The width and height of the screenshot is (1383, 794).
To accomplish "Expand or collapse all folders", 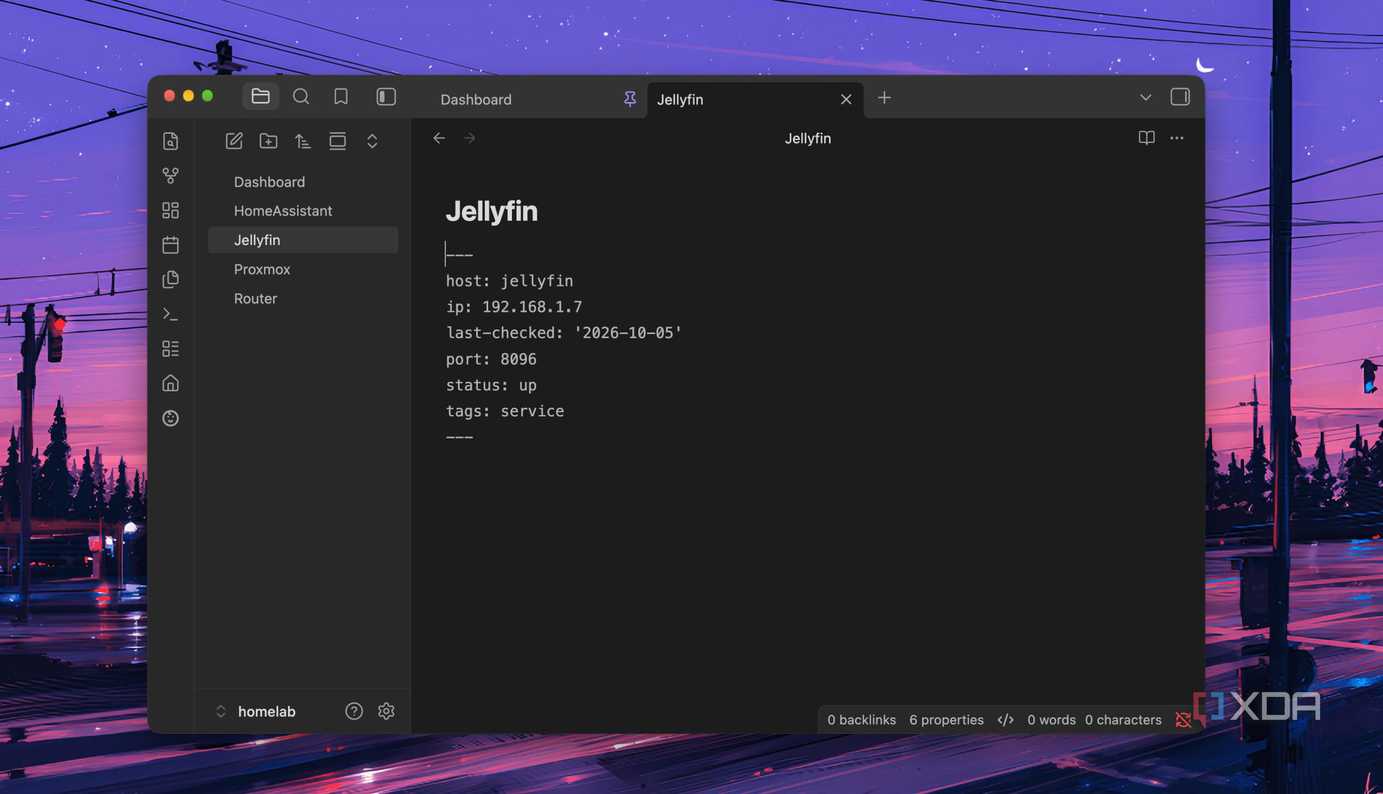I will coord(372,141).
